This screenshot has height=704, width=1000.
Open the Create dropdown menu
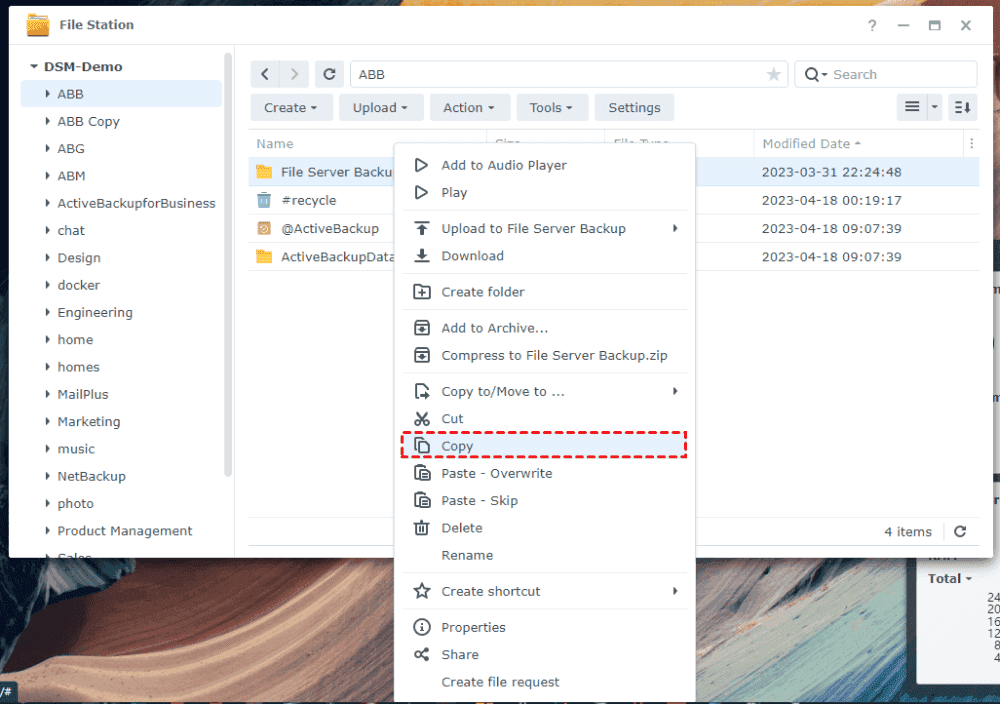pyautogui.click(x=291, y=108)
